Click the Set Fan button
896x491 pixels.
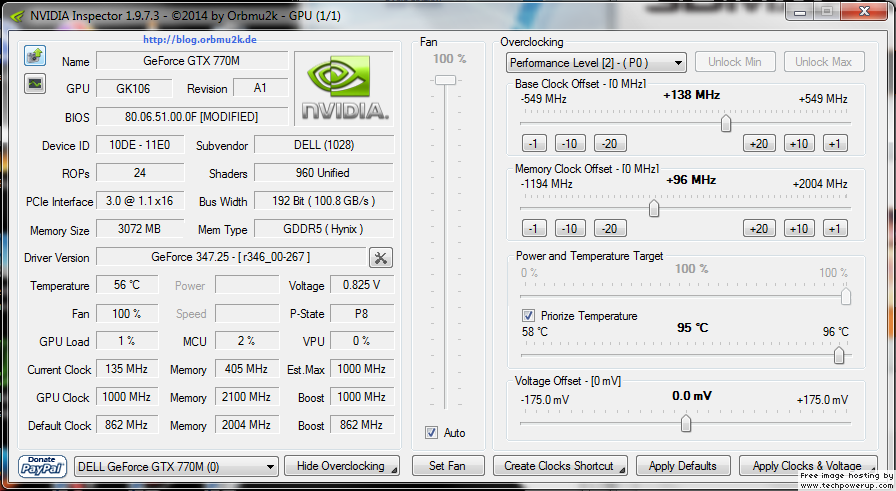(447, 466)
